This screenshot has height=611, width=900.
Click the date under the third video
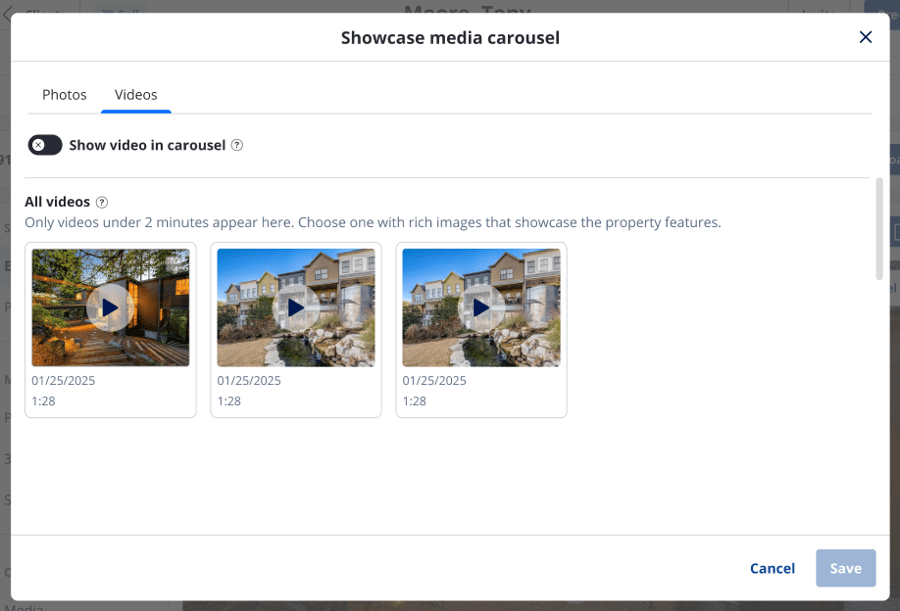[x=434, y=381]
